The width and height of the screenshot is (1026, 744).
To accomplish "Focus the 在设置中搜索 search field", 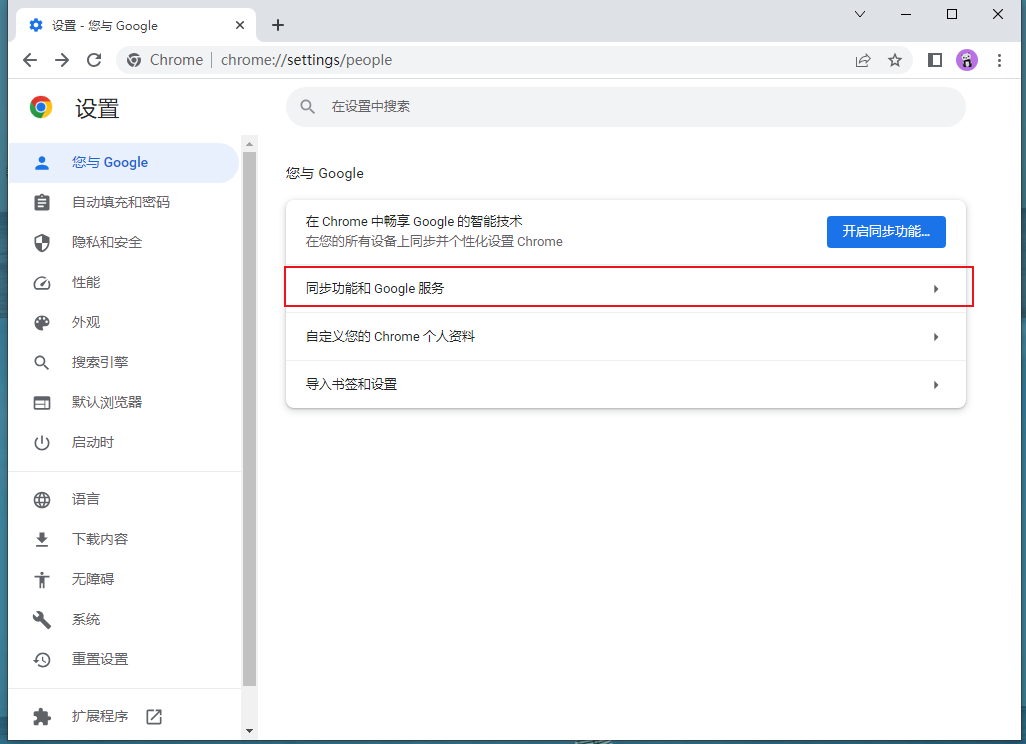I will 626,107.
